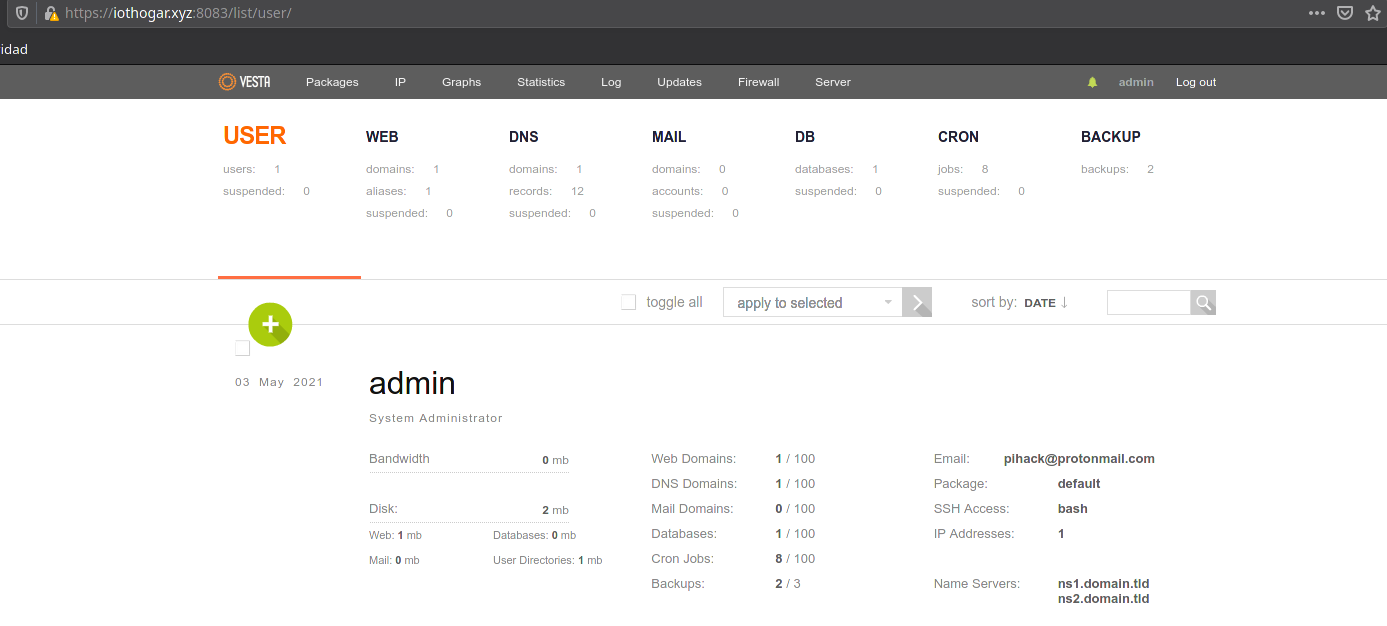Select the checkbox next to the admin user entry
This screenshot has height=626, width=1387.
point(242,348)
